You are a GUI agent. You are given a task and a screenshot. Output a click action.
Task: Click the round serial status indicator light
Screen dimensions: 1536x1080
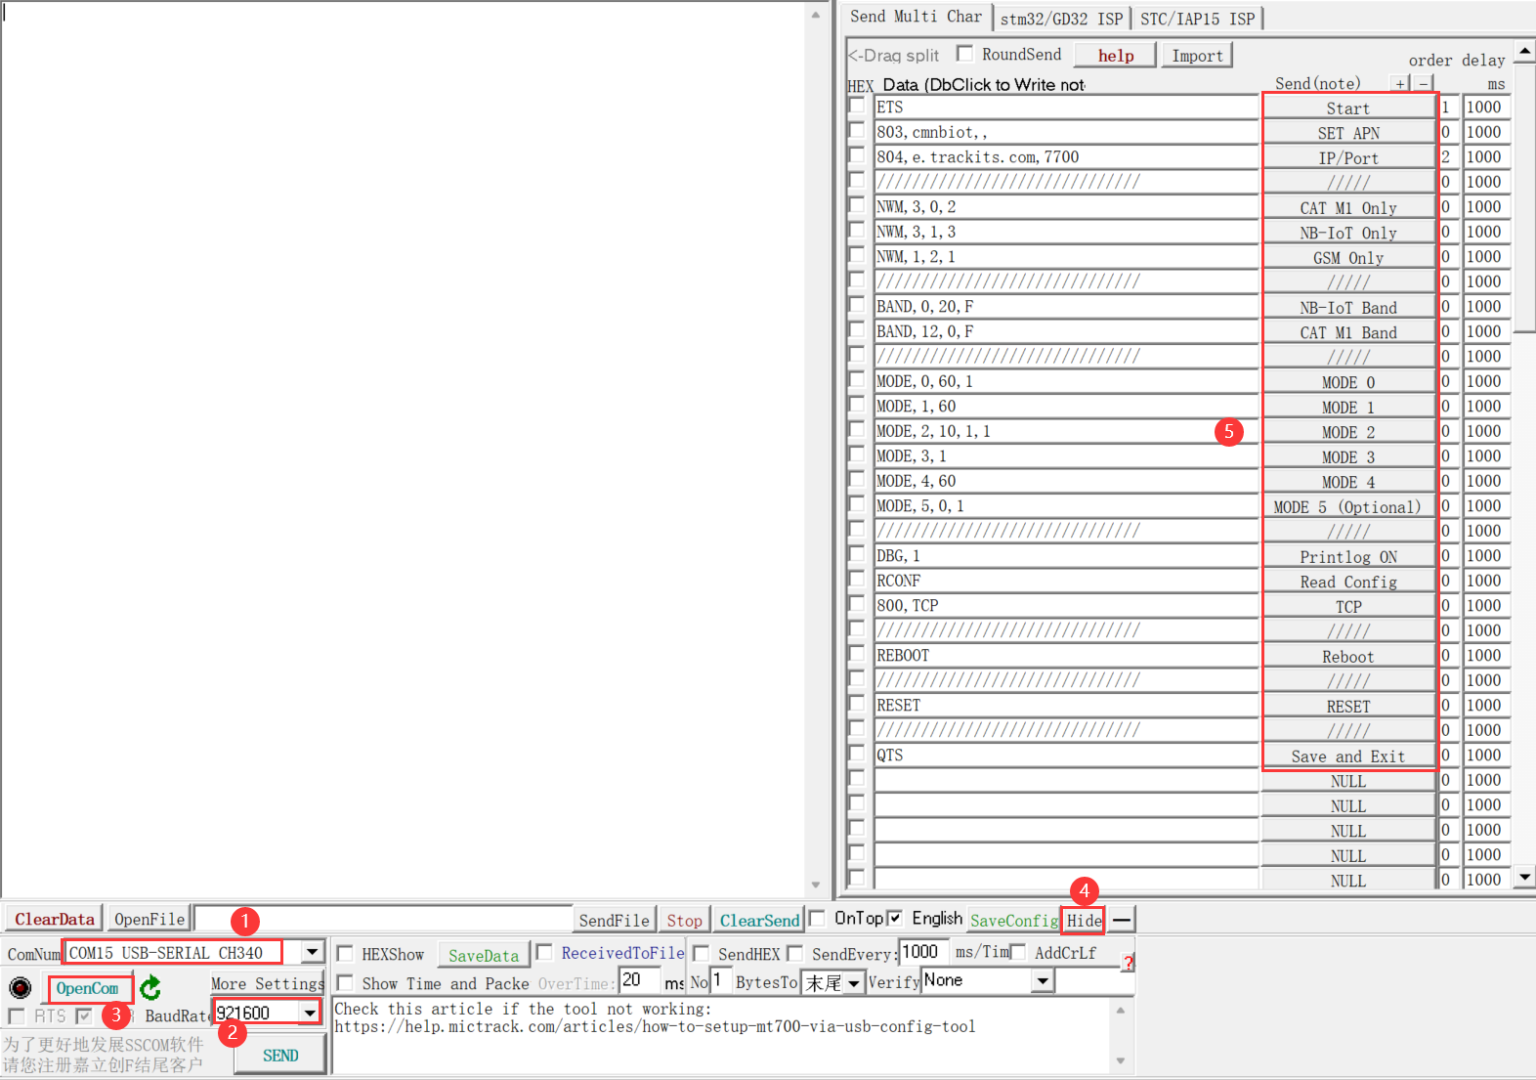click(20, 988)
